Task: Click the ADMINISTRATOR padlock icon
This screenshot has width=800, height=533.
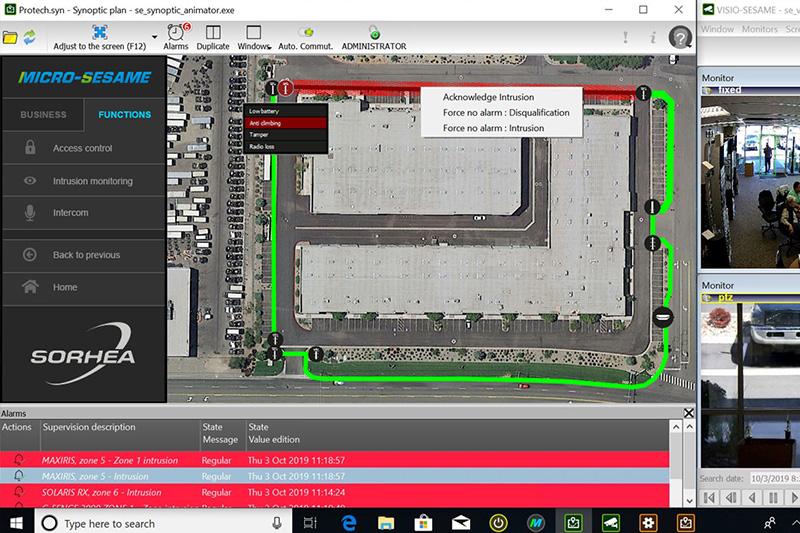Action: coord(373,33)
